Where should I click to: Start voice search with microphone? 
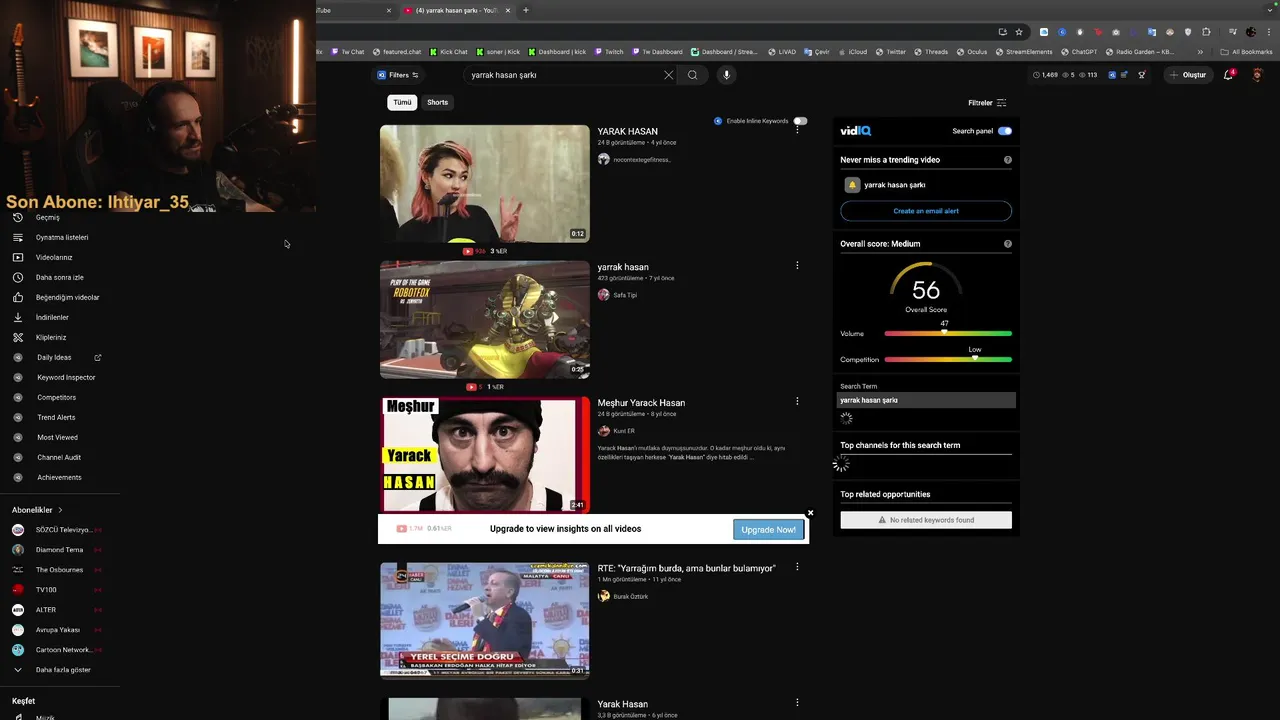(x=727, y=75)
